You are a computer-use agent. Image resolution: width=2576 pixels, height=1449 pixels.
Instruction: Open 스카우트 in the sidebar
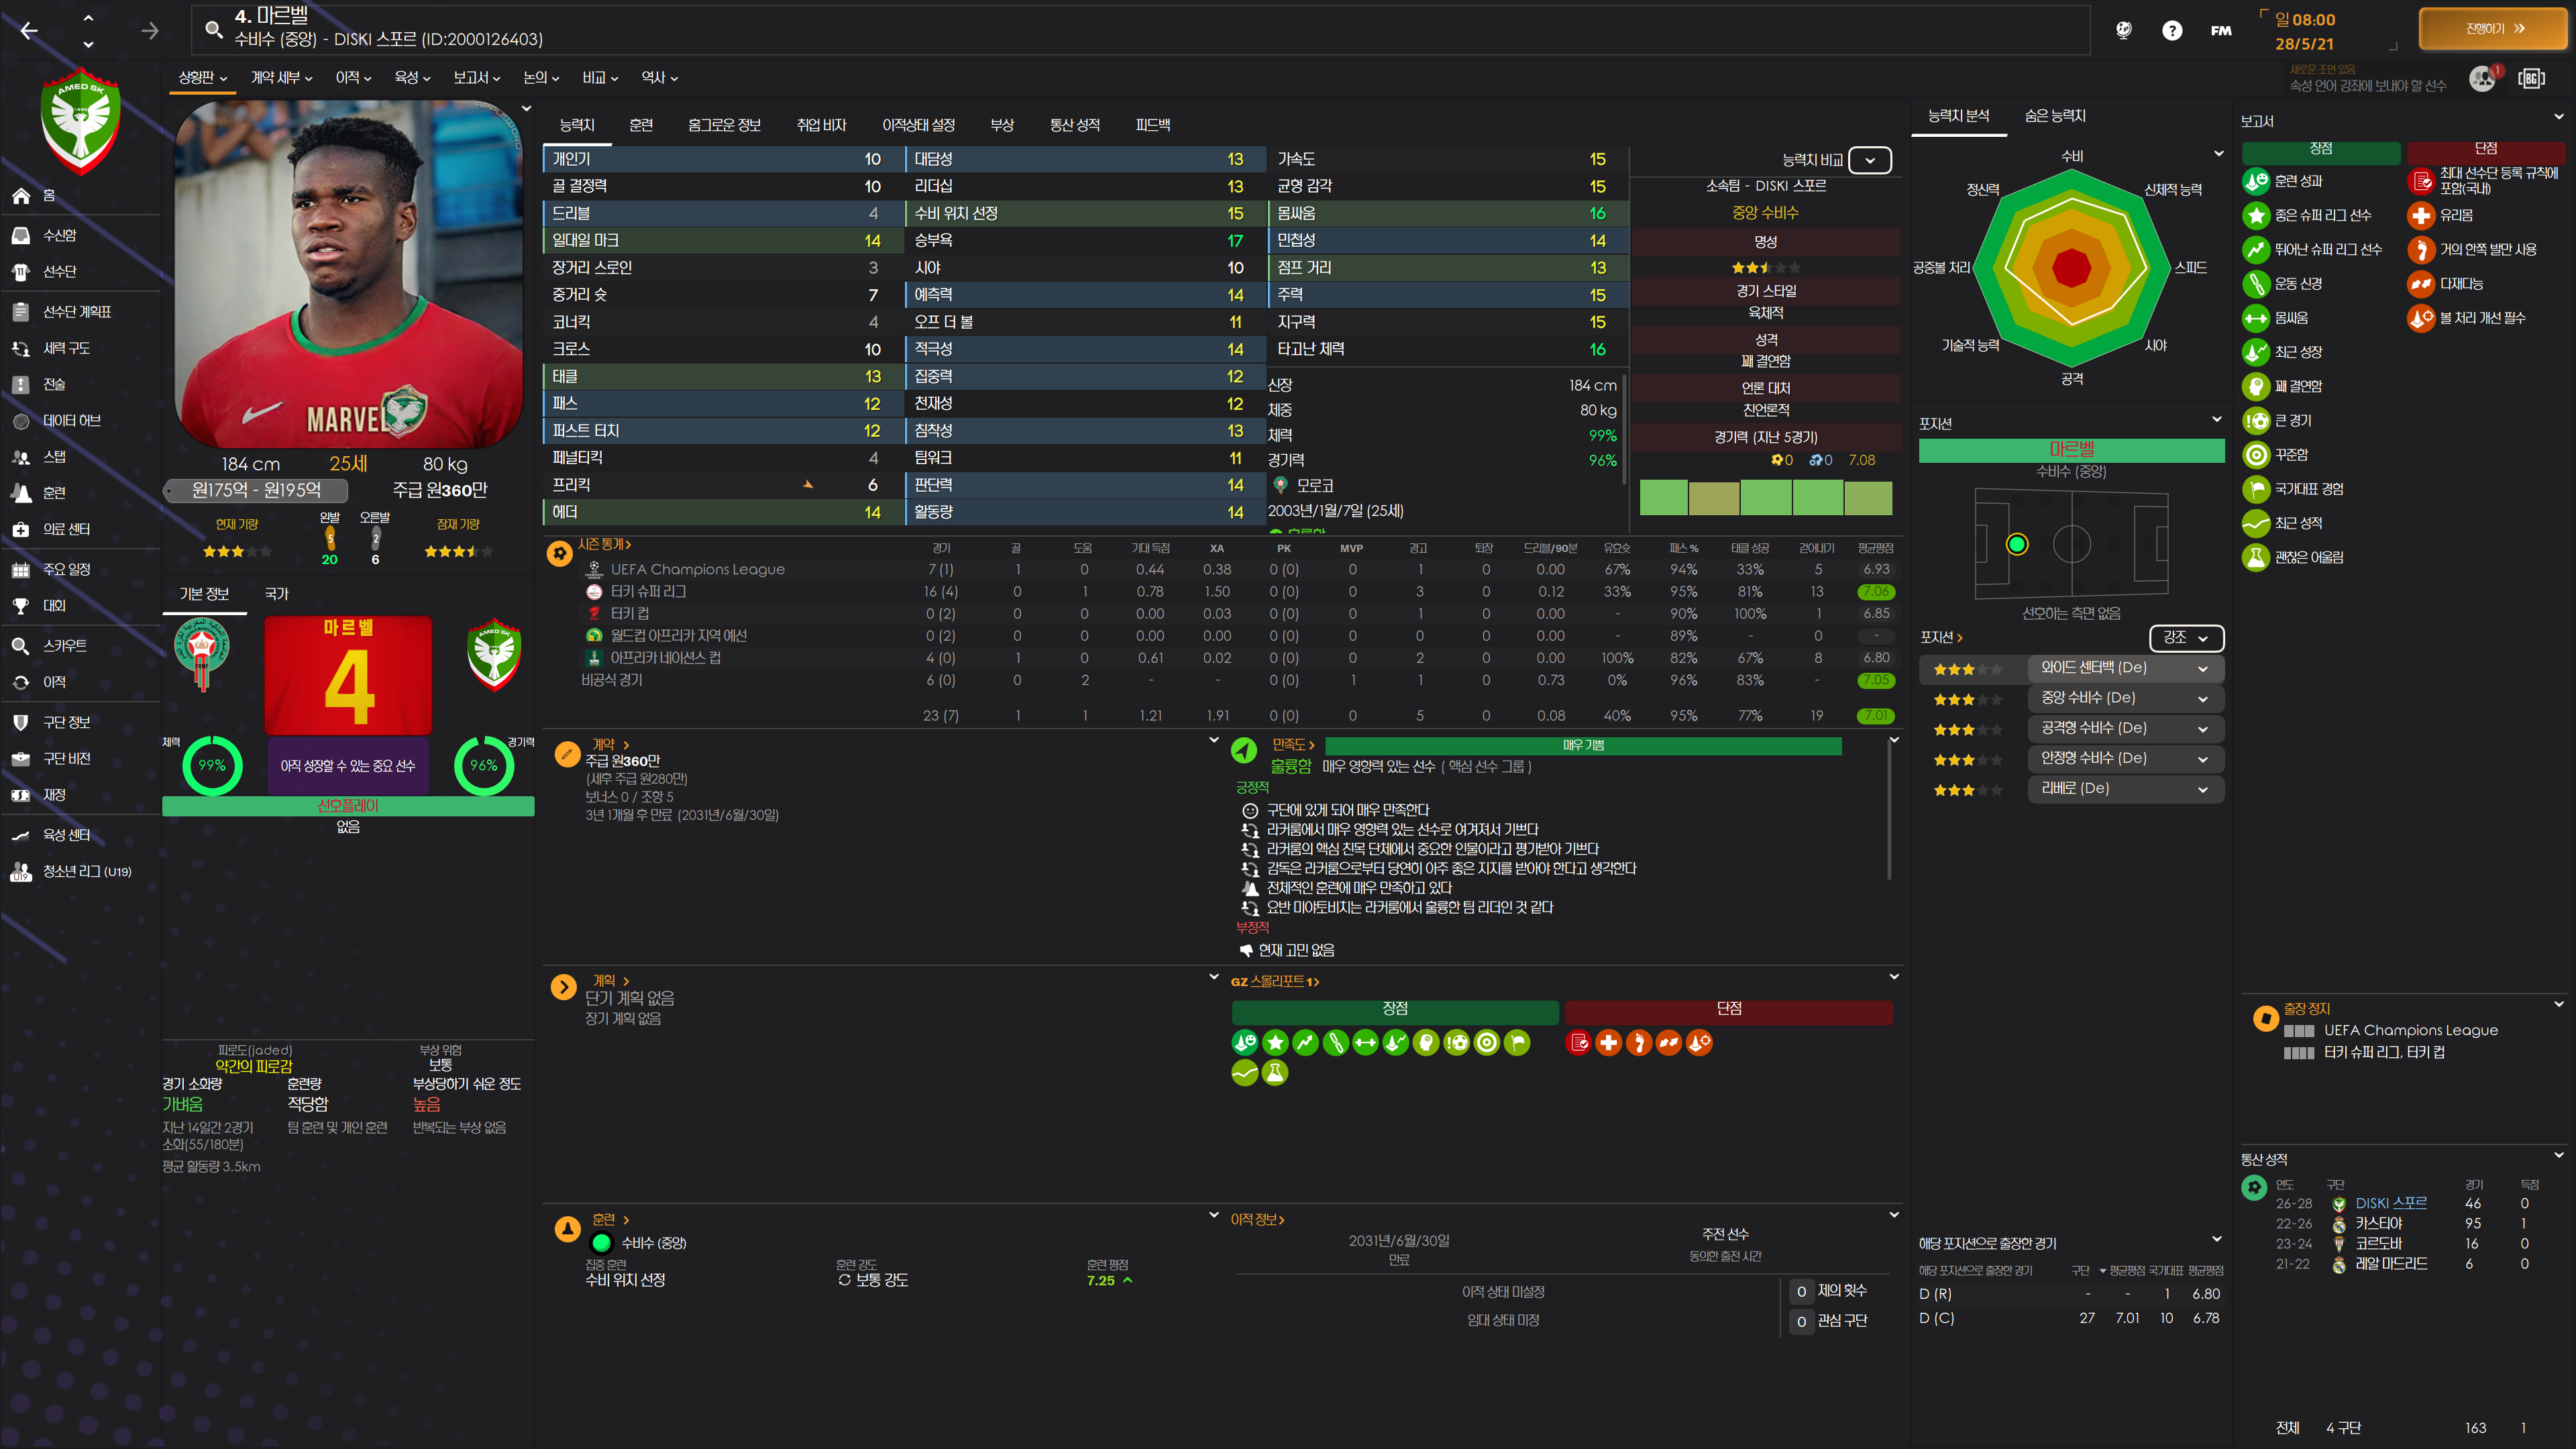pyautogui.click(x=64, y=646)
